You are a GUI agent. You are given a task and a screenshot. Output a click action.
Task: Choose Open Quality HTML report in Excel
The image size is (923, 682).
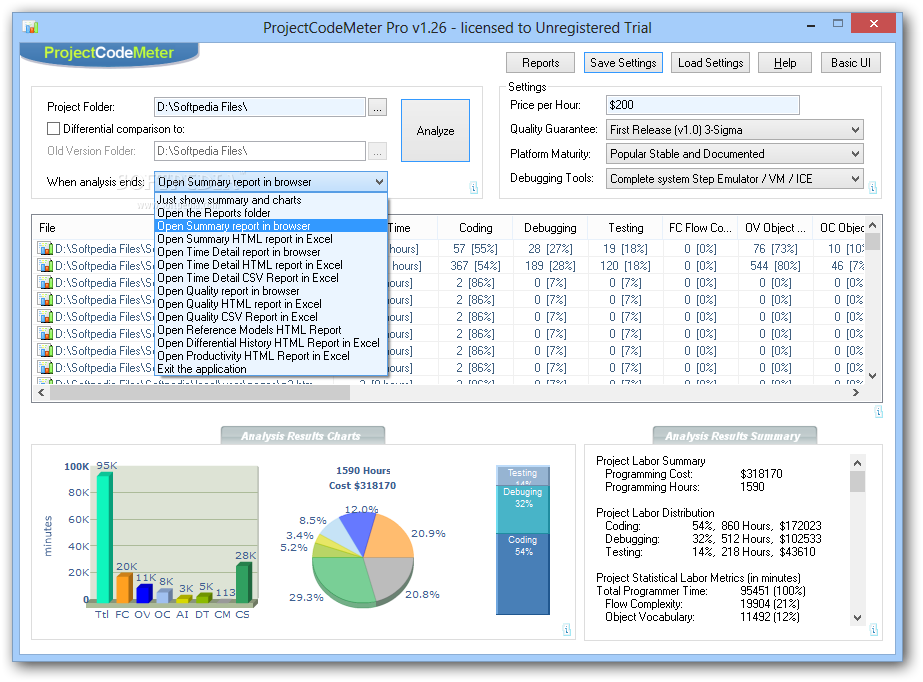tap(271, 304)
